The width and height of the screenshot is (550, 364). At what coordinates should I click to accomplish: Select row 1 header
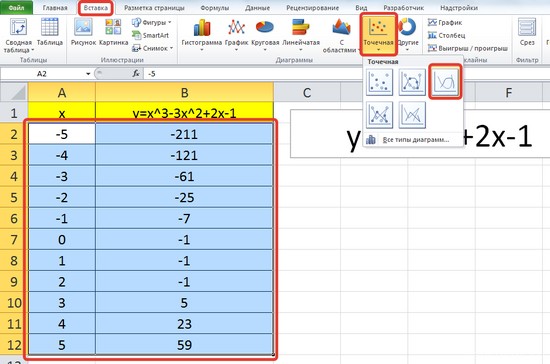tap(14, 113)
